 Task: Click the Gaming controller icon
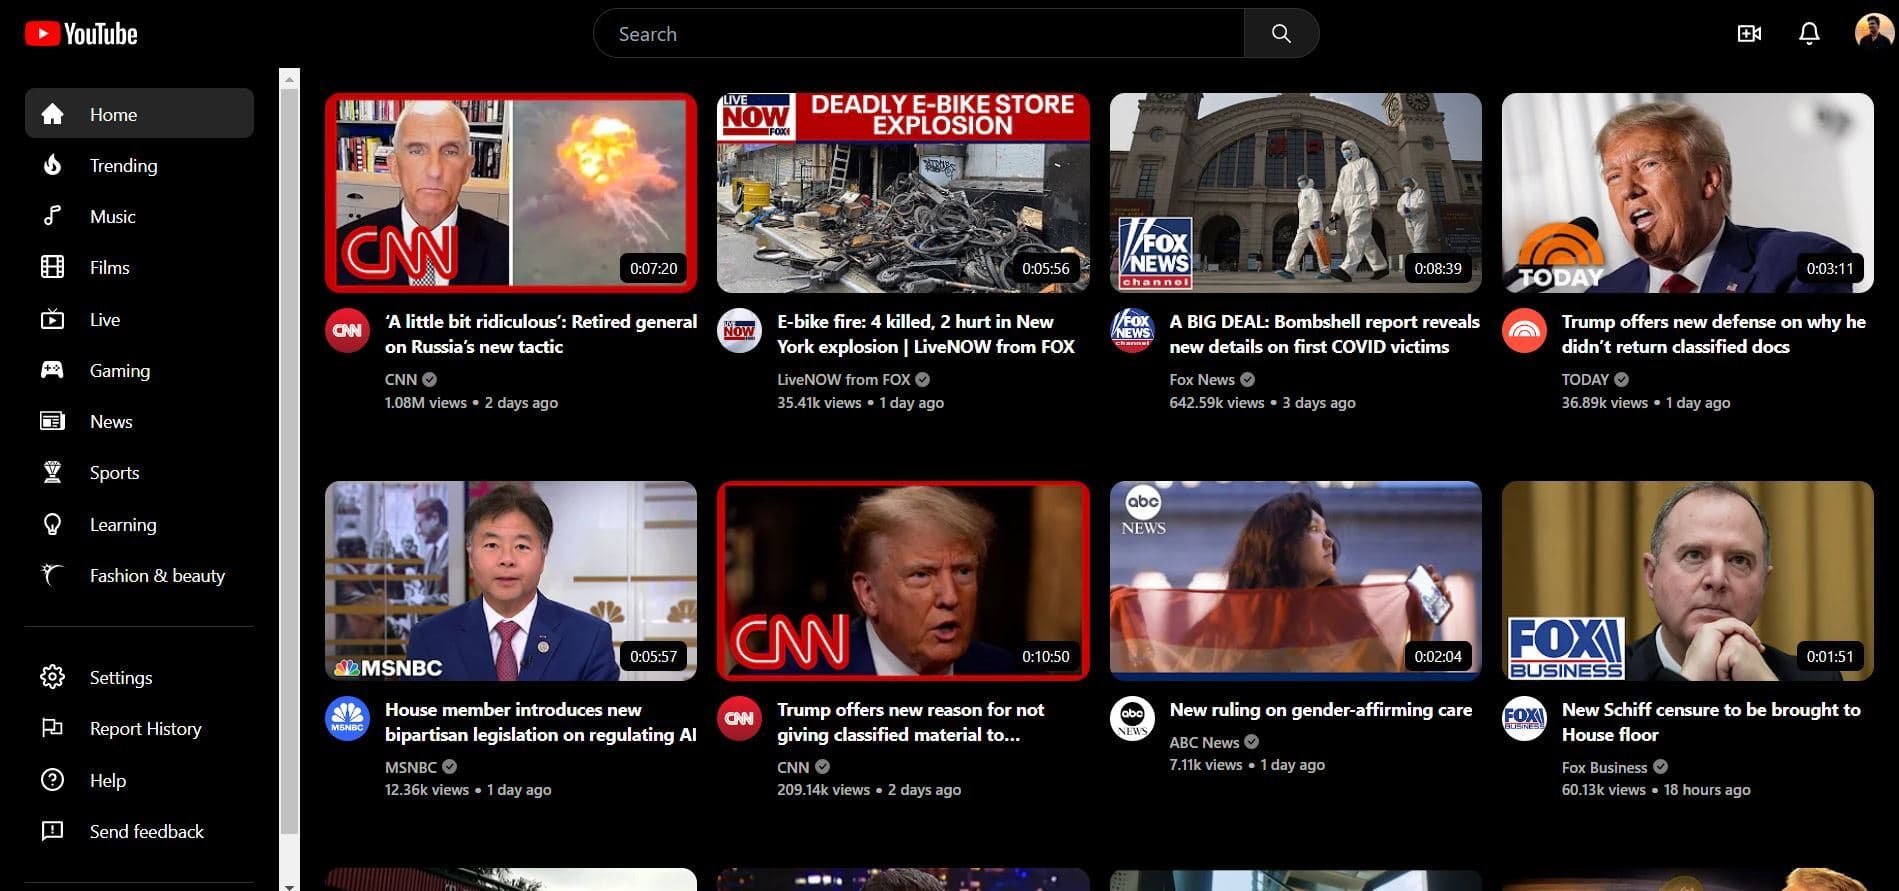[x=52, y=370]
